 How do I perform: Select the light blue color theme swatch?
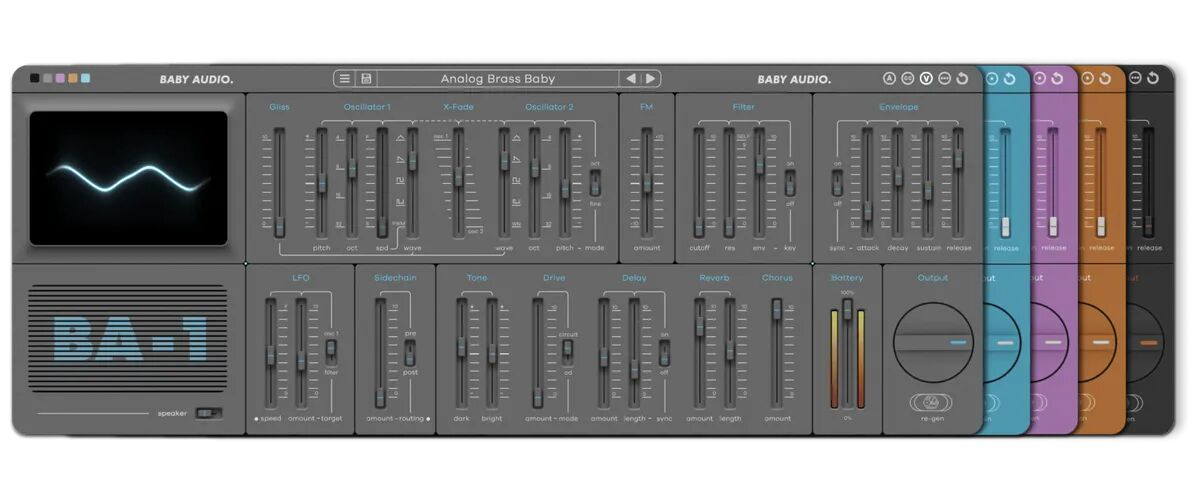(85, 78)
